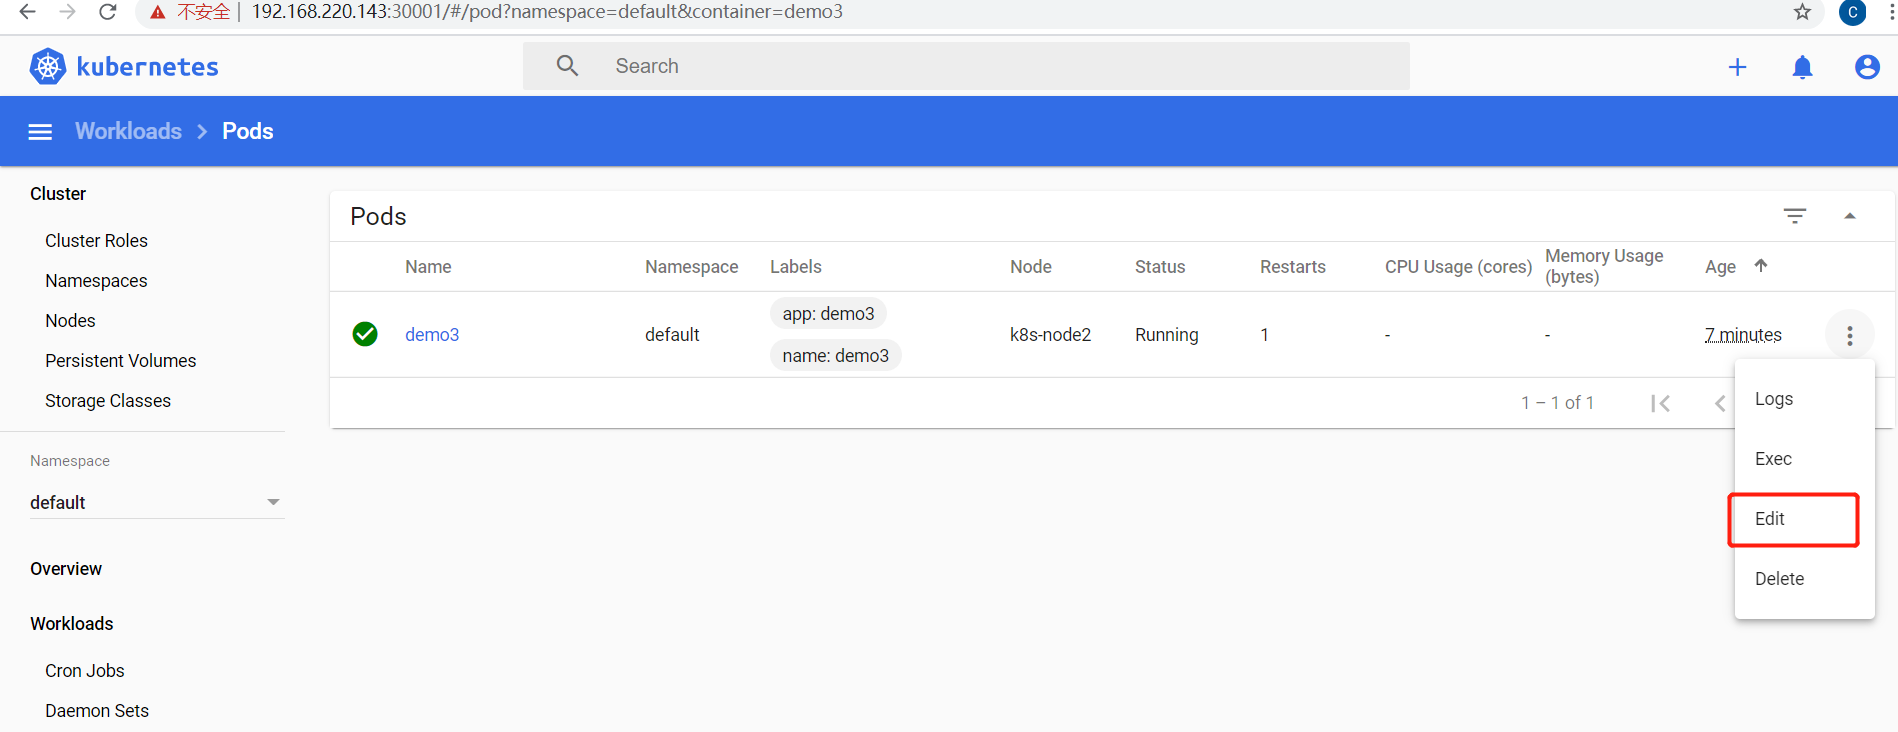Click the Labels column header

[796, 267]
